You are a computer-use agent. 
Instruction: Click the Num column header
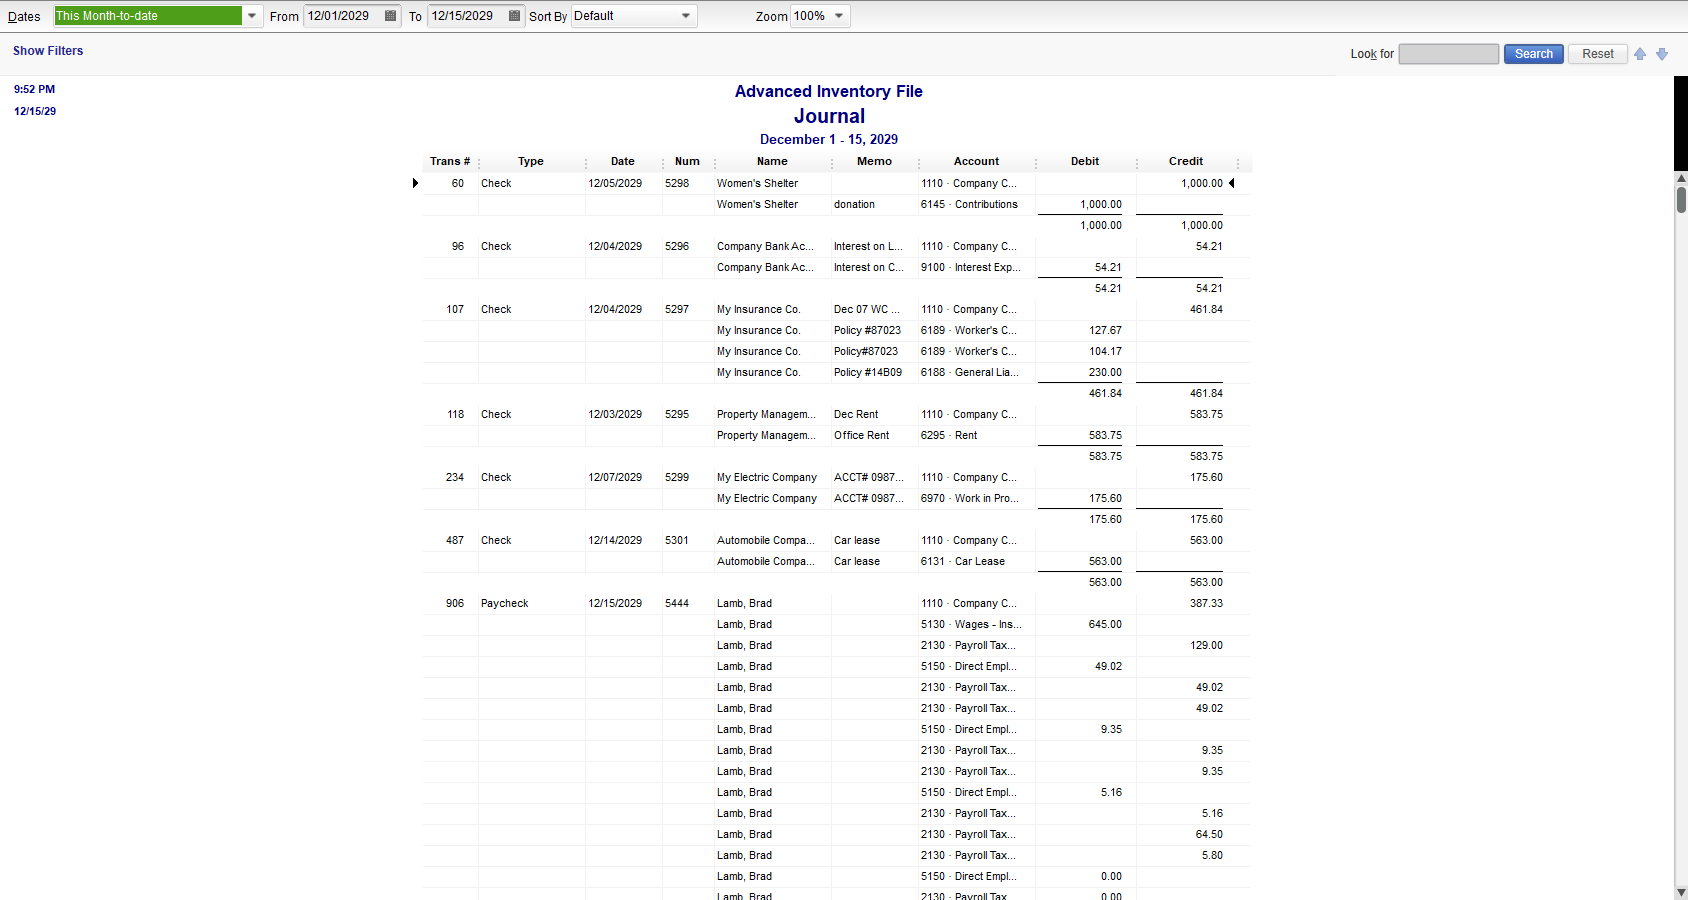687,161
